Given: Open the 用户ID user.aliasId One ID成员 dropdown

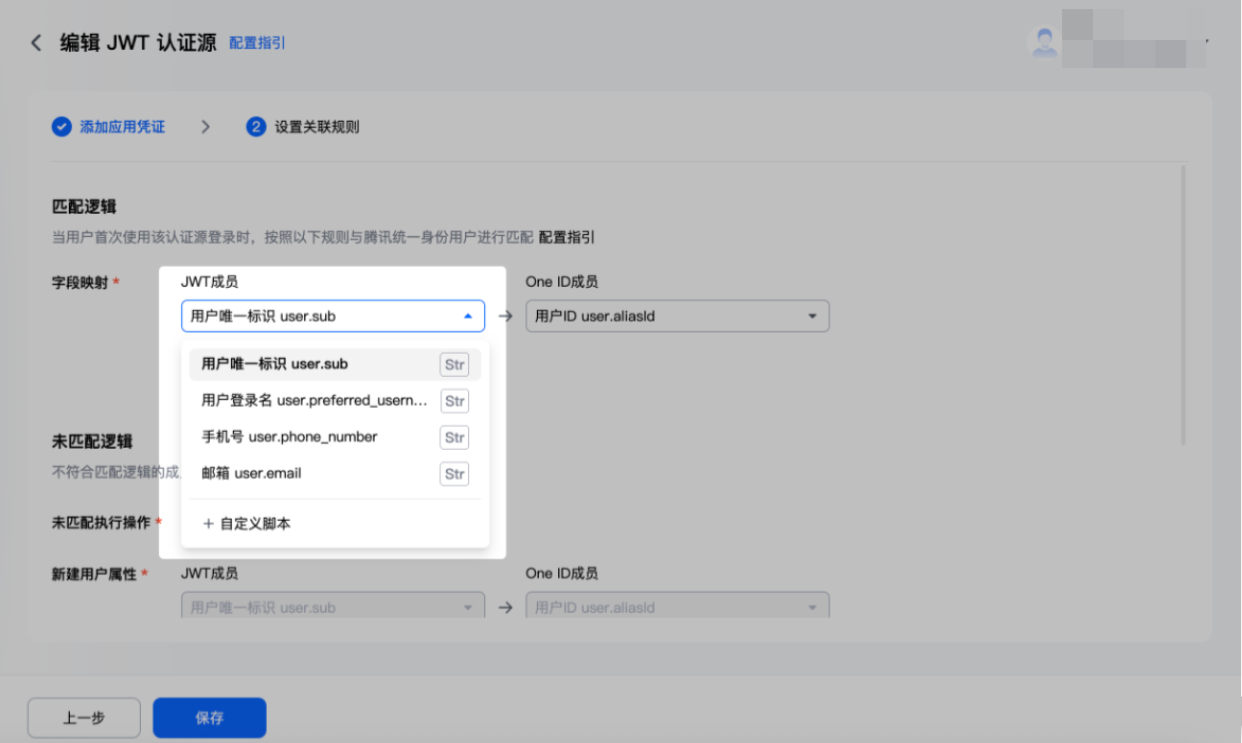Looking at the screenshot, I should point(678,316).
